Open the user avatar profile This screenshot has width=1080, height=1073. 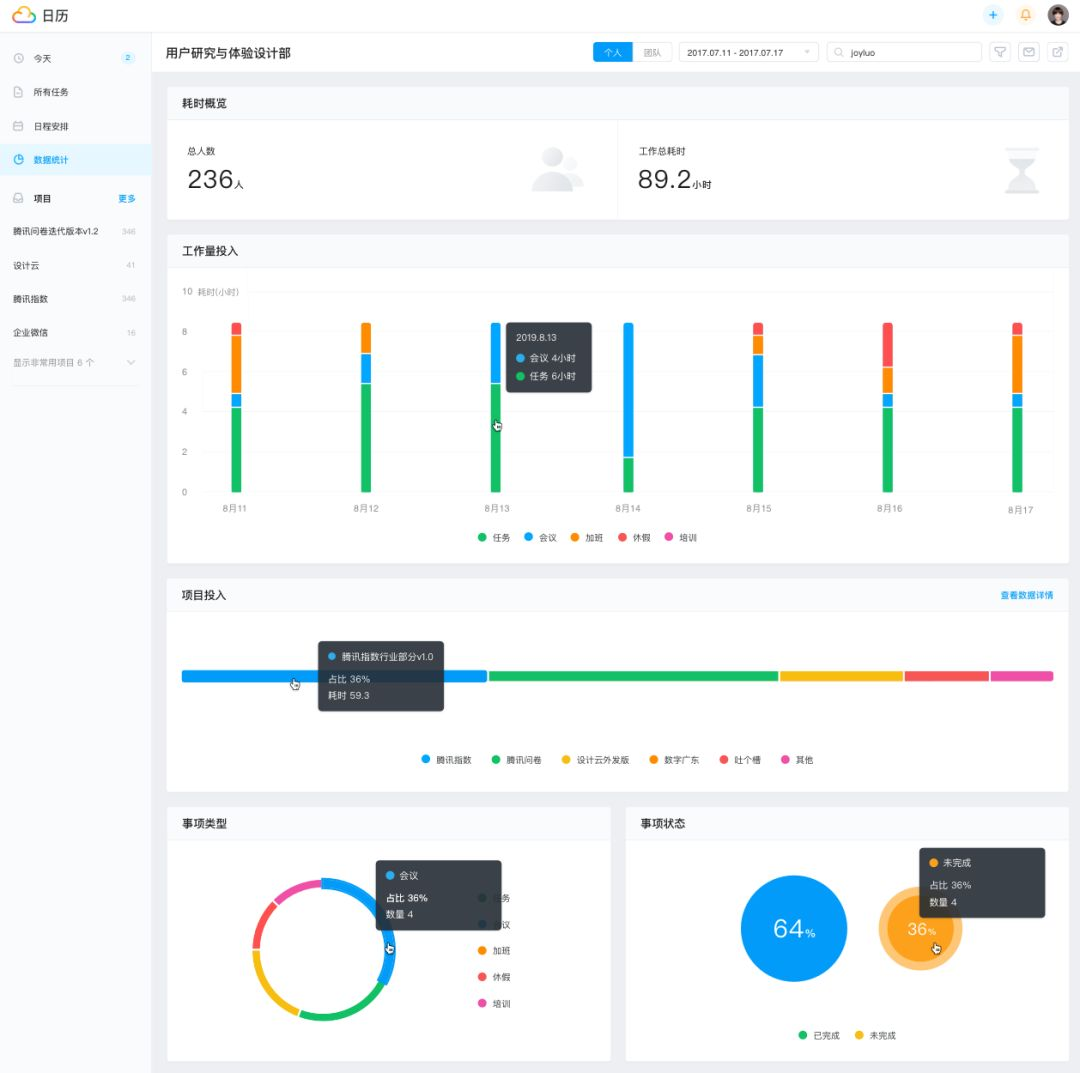coord(1058,14)
